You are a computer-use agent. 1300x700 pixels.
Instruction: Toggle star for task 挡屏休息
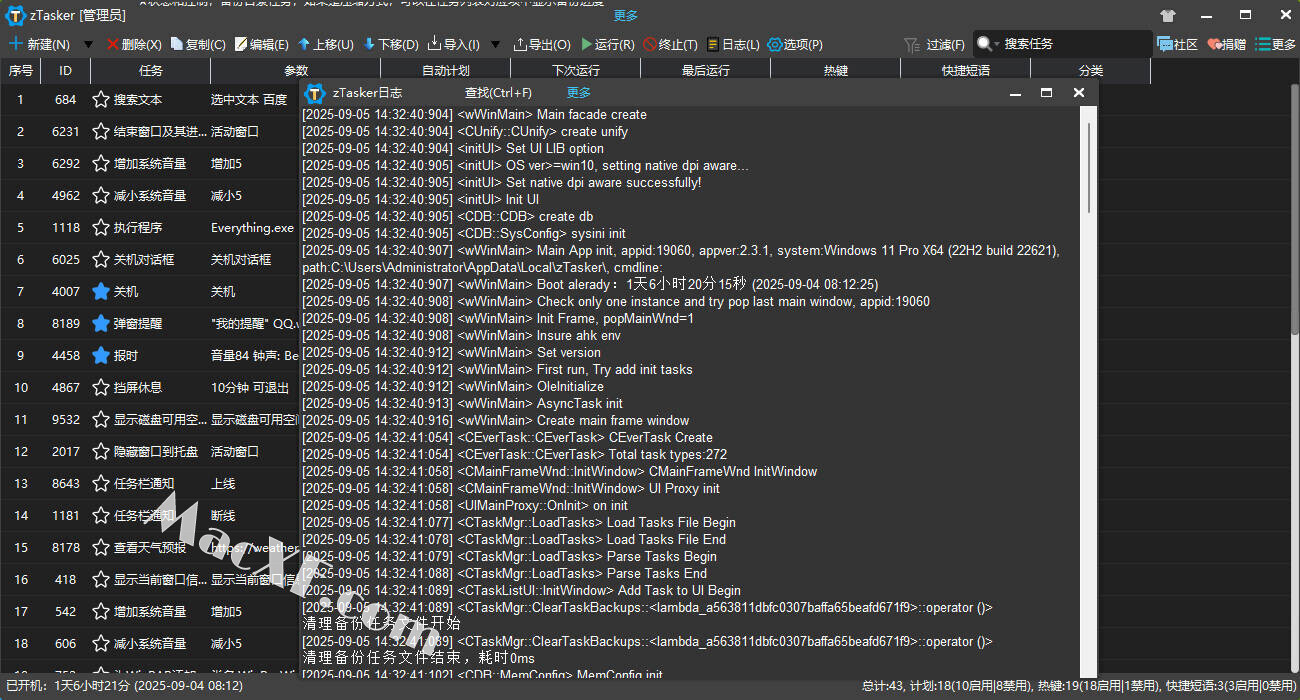(x=100, y=388)
